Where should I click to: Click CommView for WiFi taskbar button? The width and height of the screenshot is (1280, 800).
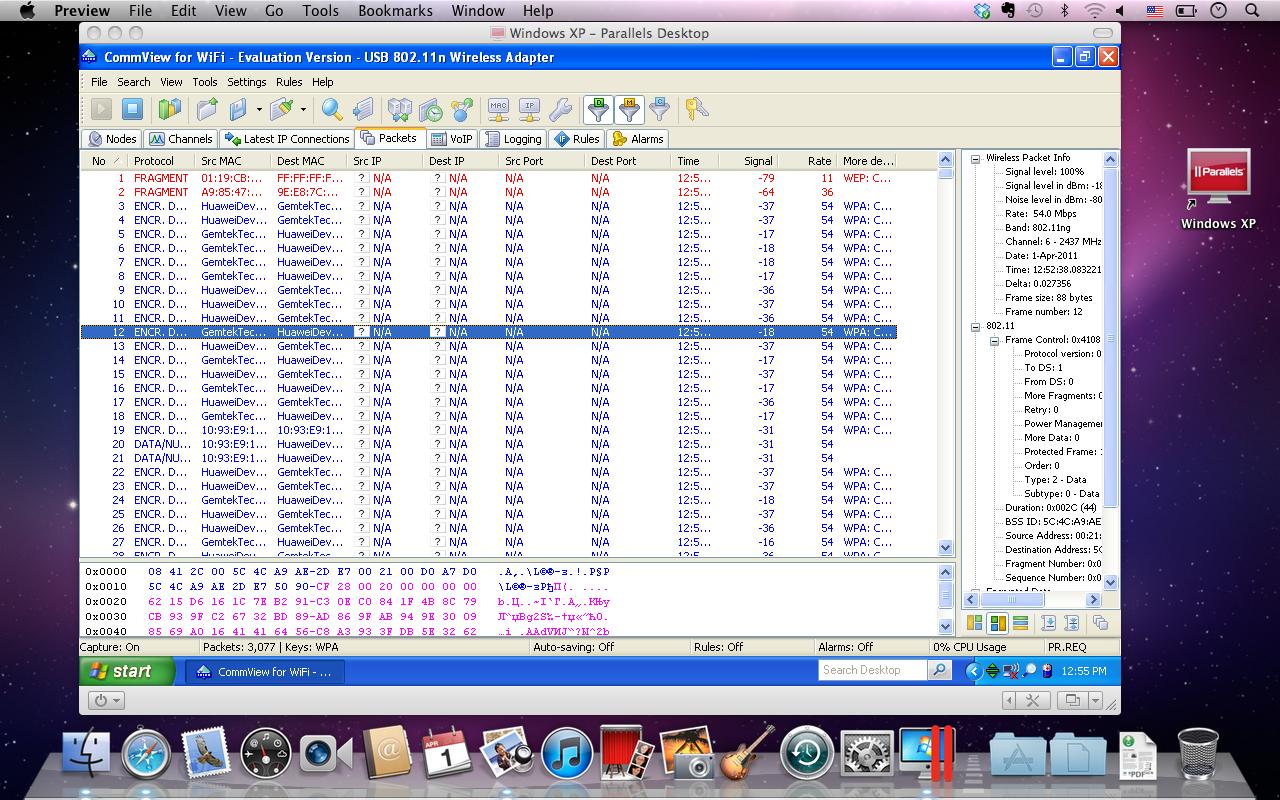coord(265,672)
